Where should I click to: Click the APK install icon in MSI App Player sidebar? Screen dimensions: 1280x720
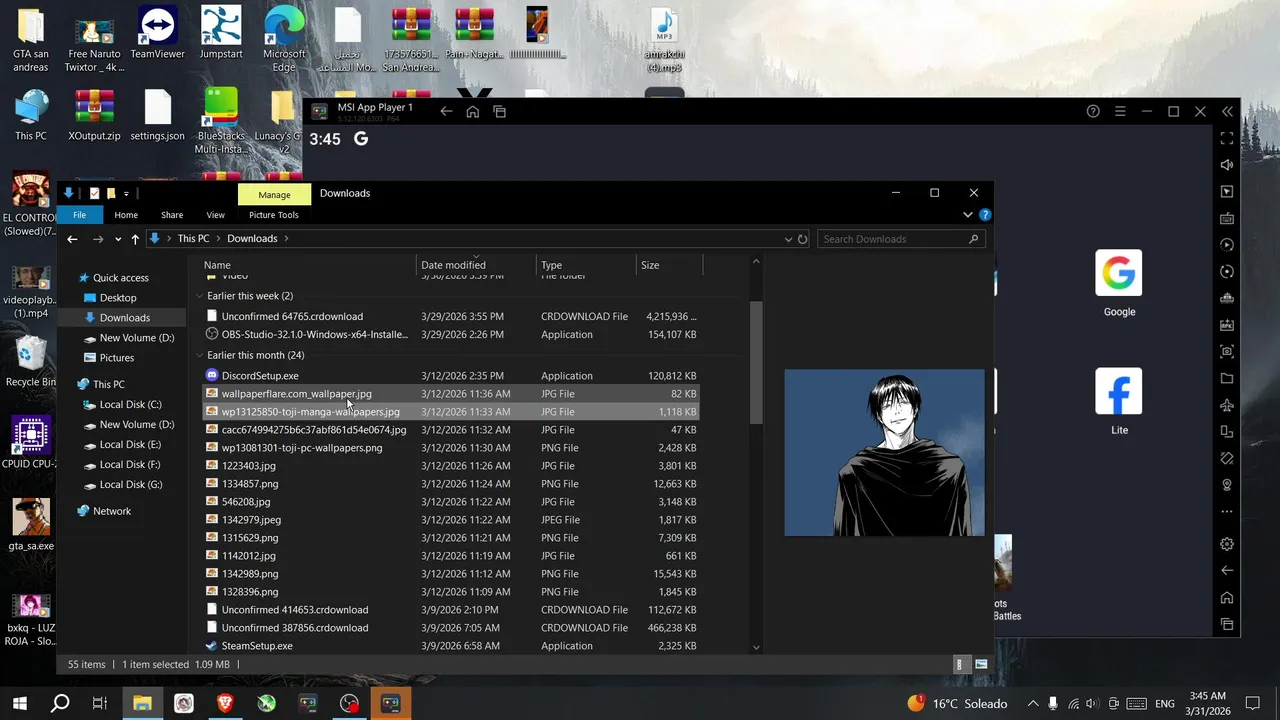point(1227,325)
